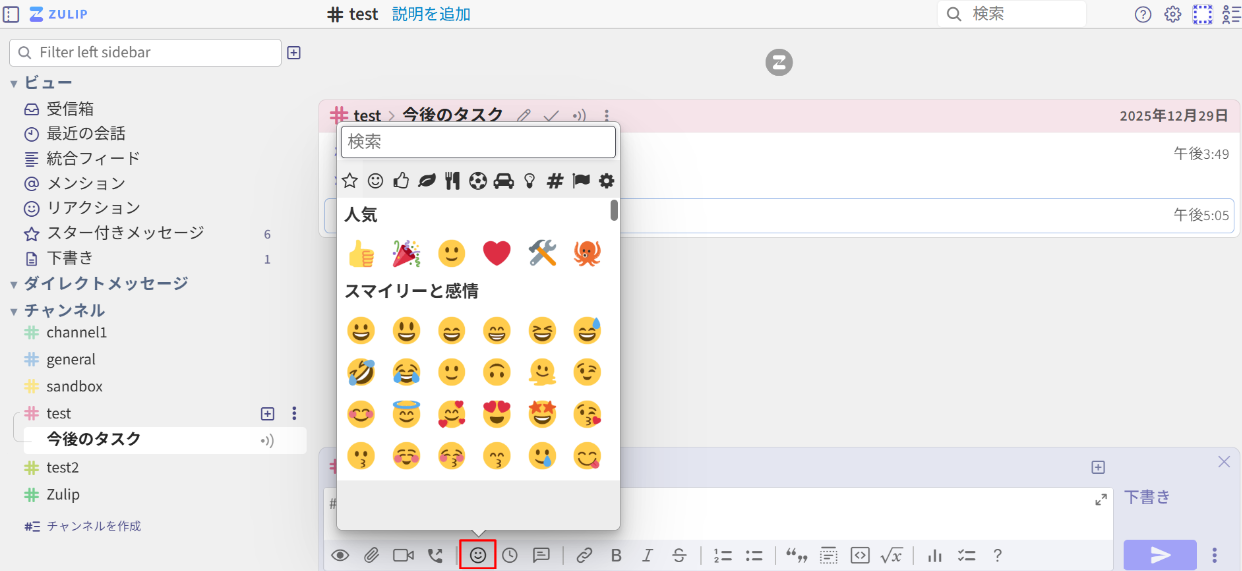Open the three-dot menu for test channel
This screenshot has width=1242, height=571.
(294, 413)
